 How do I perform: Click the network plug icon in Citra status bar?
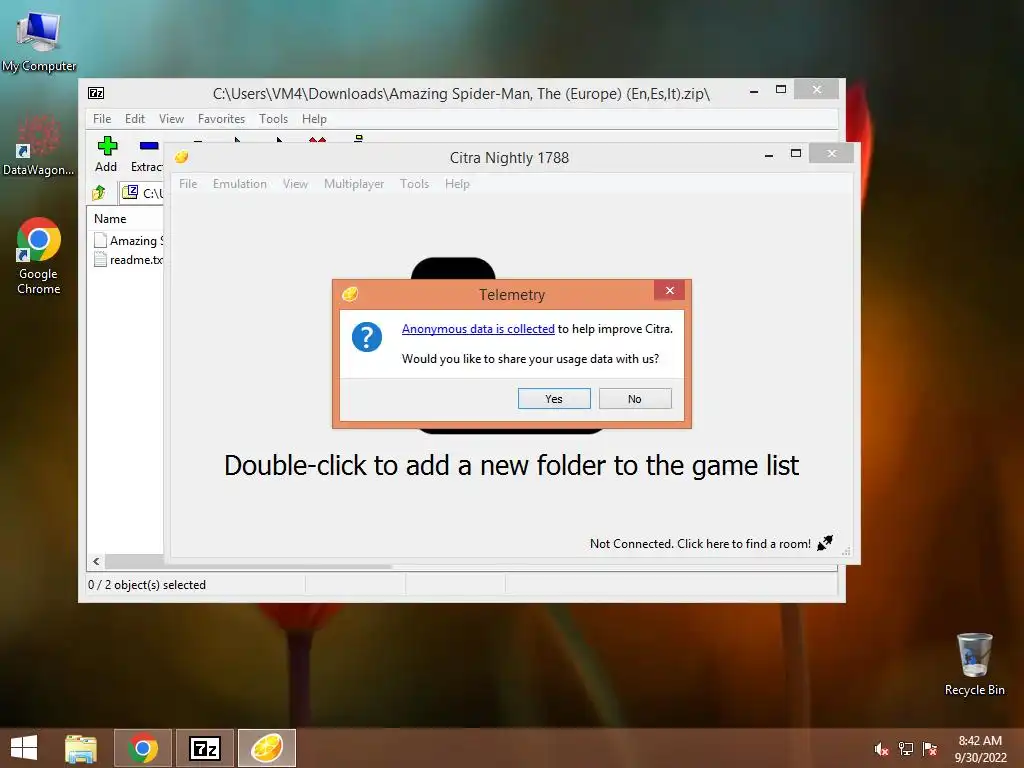(825, 543)
